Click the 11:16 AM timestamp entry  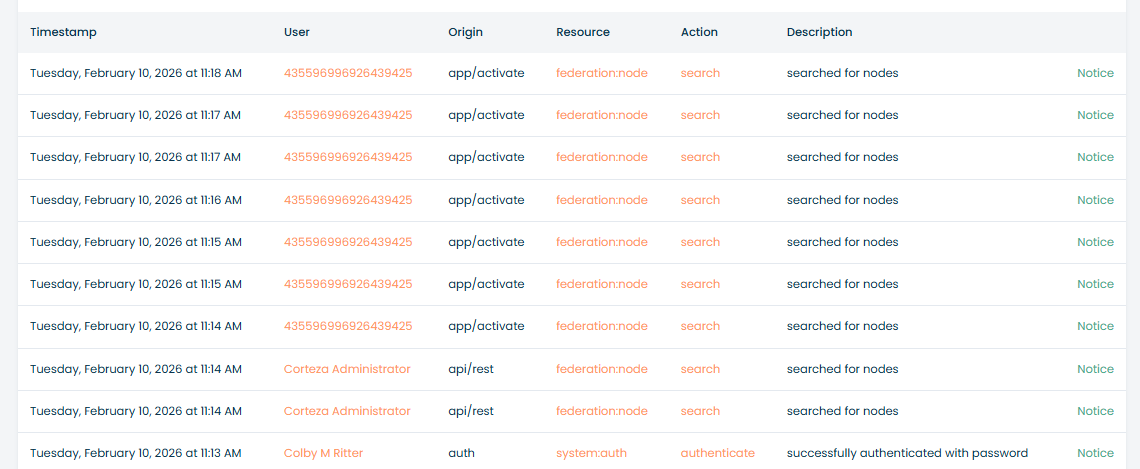click(135, 200)
